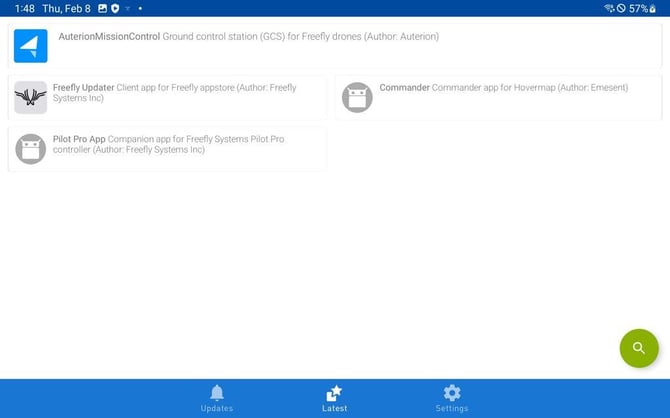Tap the shield notification icon in status bar
Image resolution: width=670 pixels, height=418 pixels.
click(115, 8)
